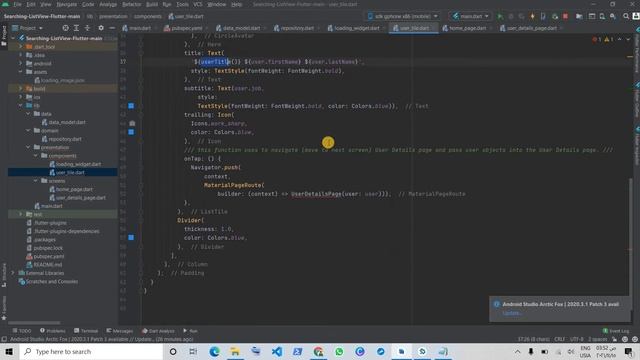
Task: Click the Project panel horizontal scrollbar
Action: click(34, 323)
